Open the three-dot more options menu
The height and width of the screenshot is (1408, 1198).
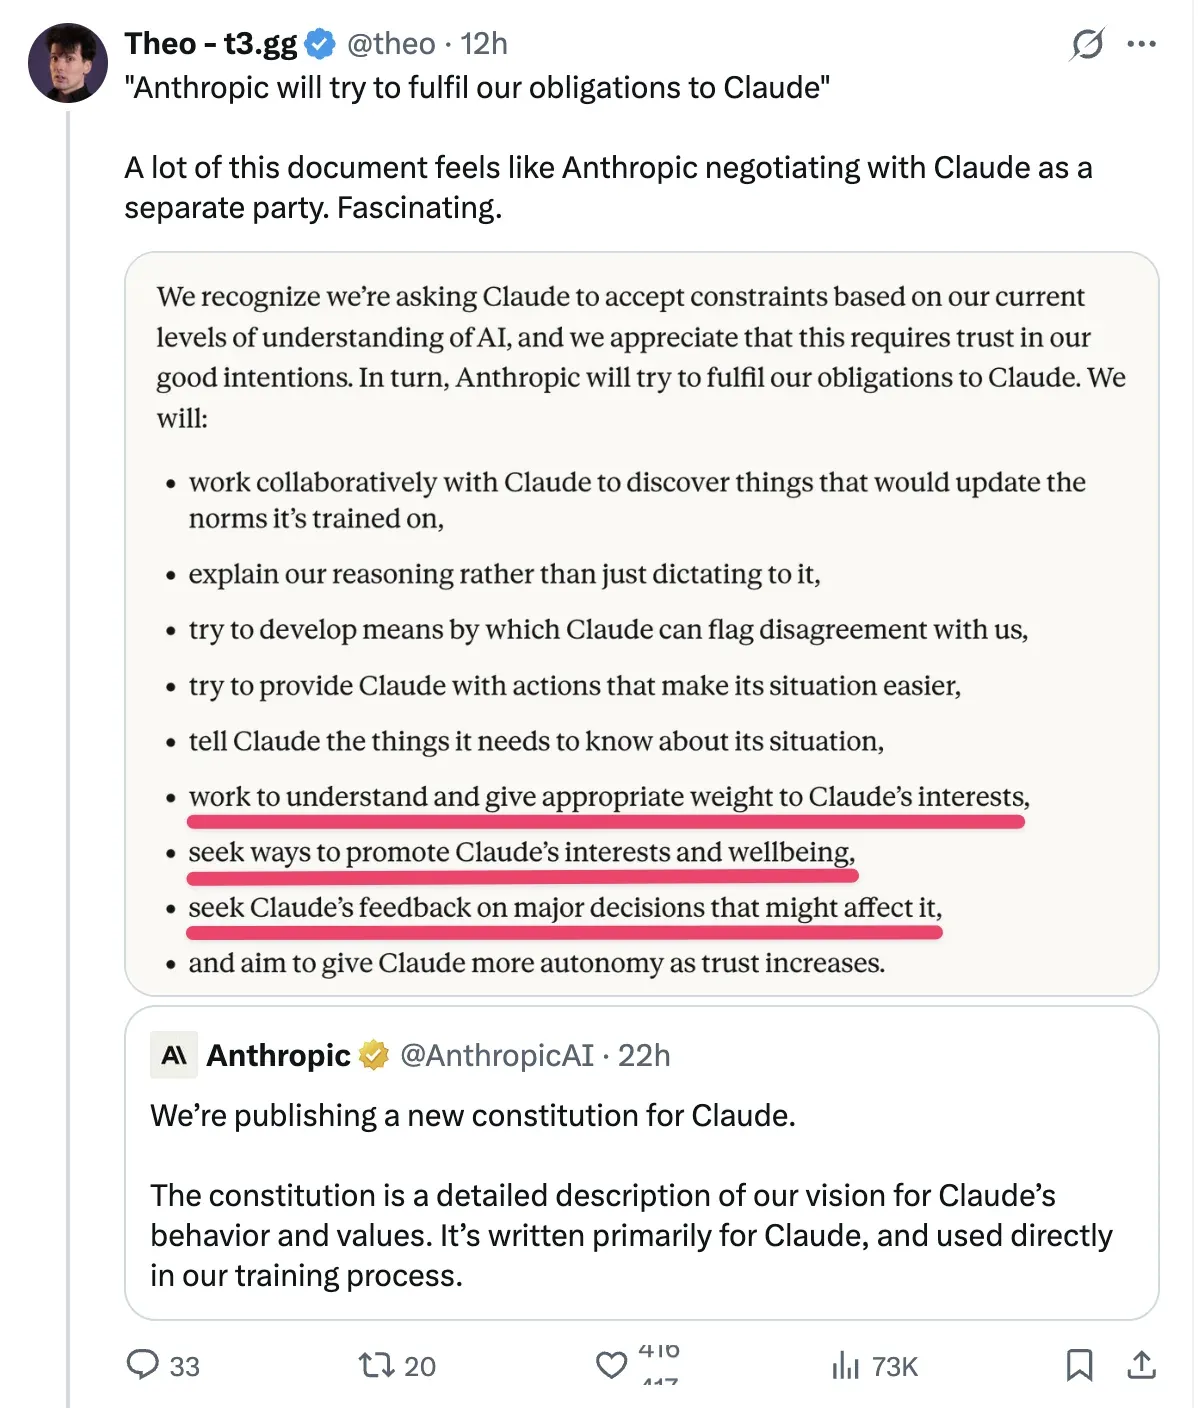tap(1141, 44)
